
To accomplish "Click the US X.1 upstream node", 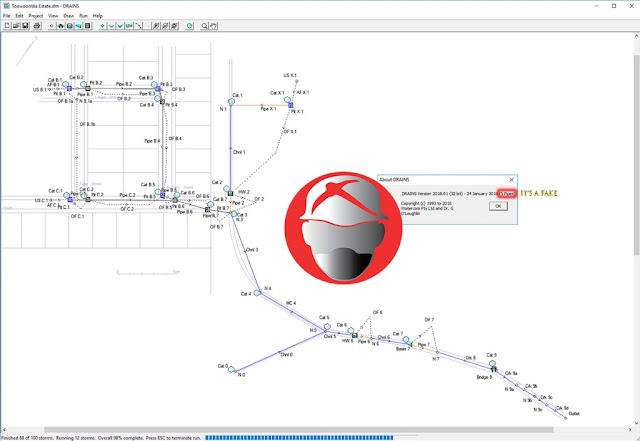I will (297, 81).
